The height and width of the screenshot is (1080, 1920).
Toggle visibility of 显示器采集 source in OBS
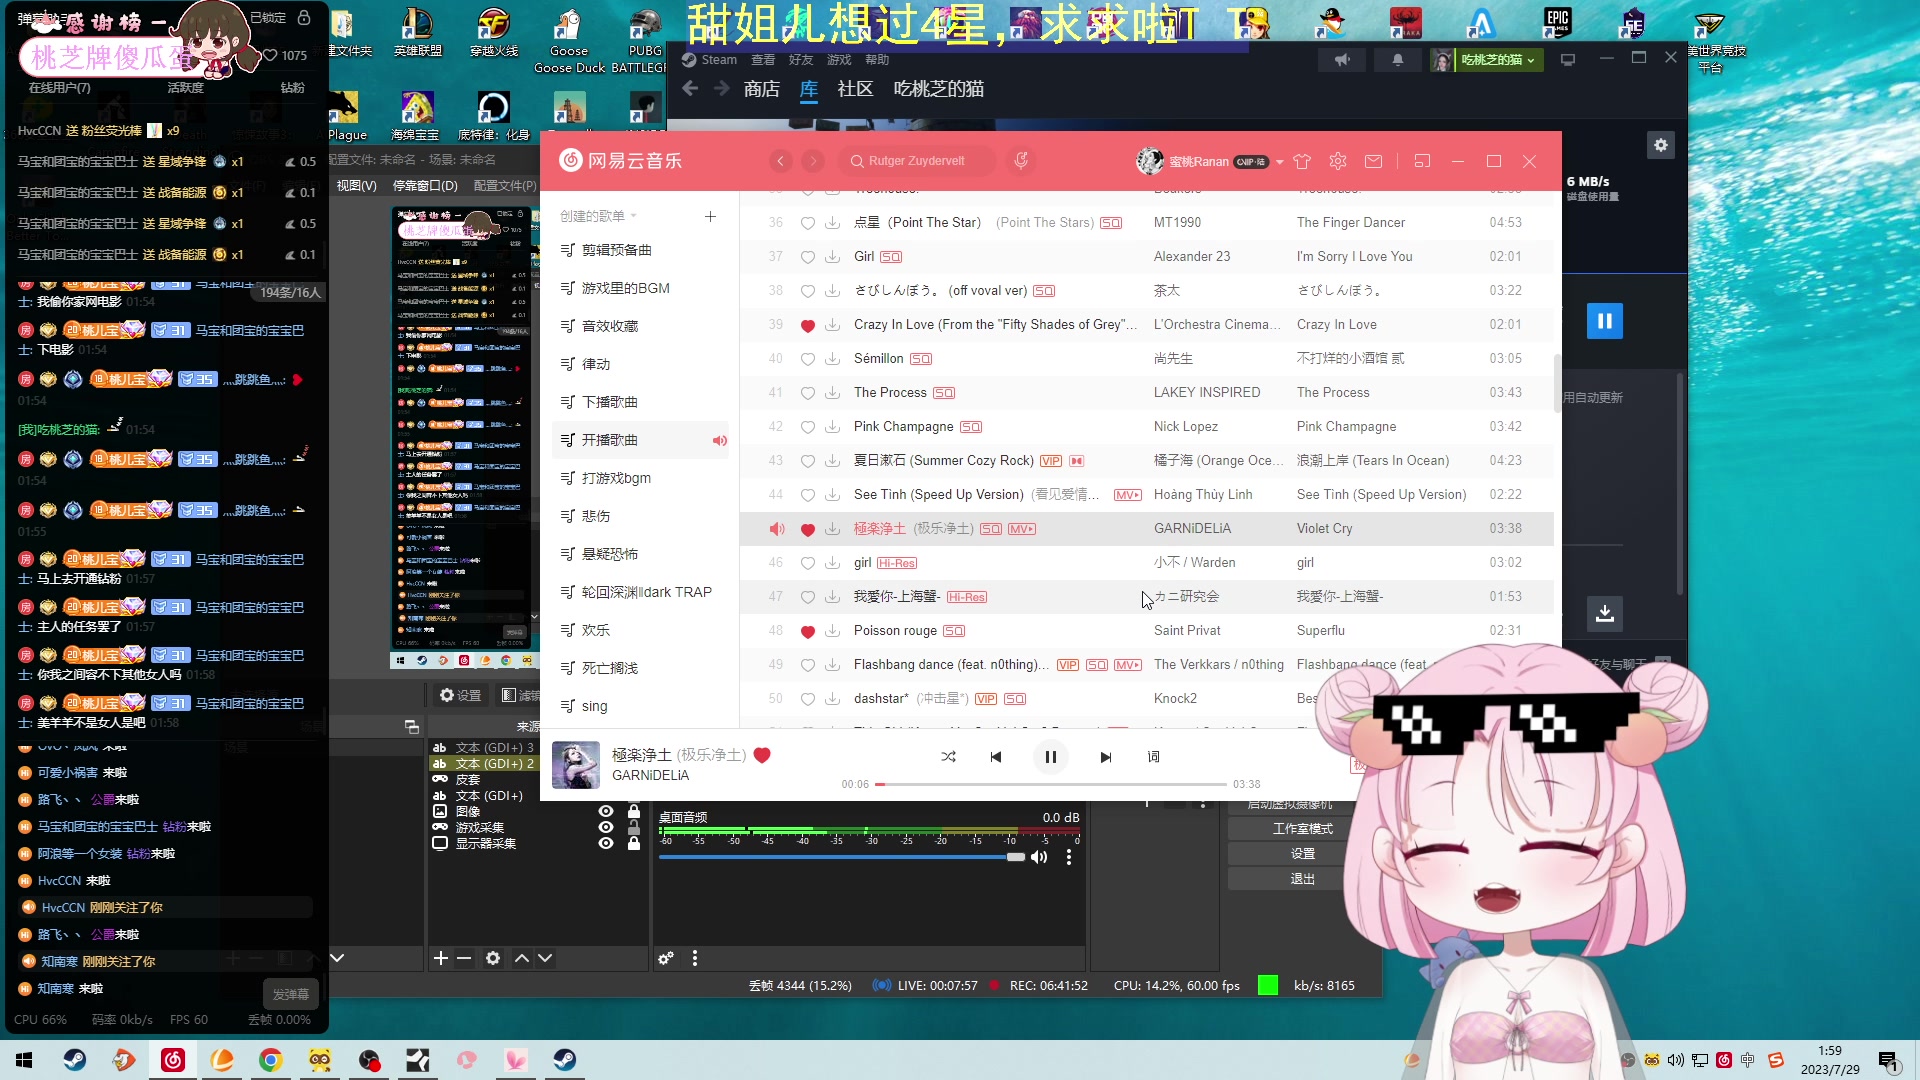(x=606, y=843)
